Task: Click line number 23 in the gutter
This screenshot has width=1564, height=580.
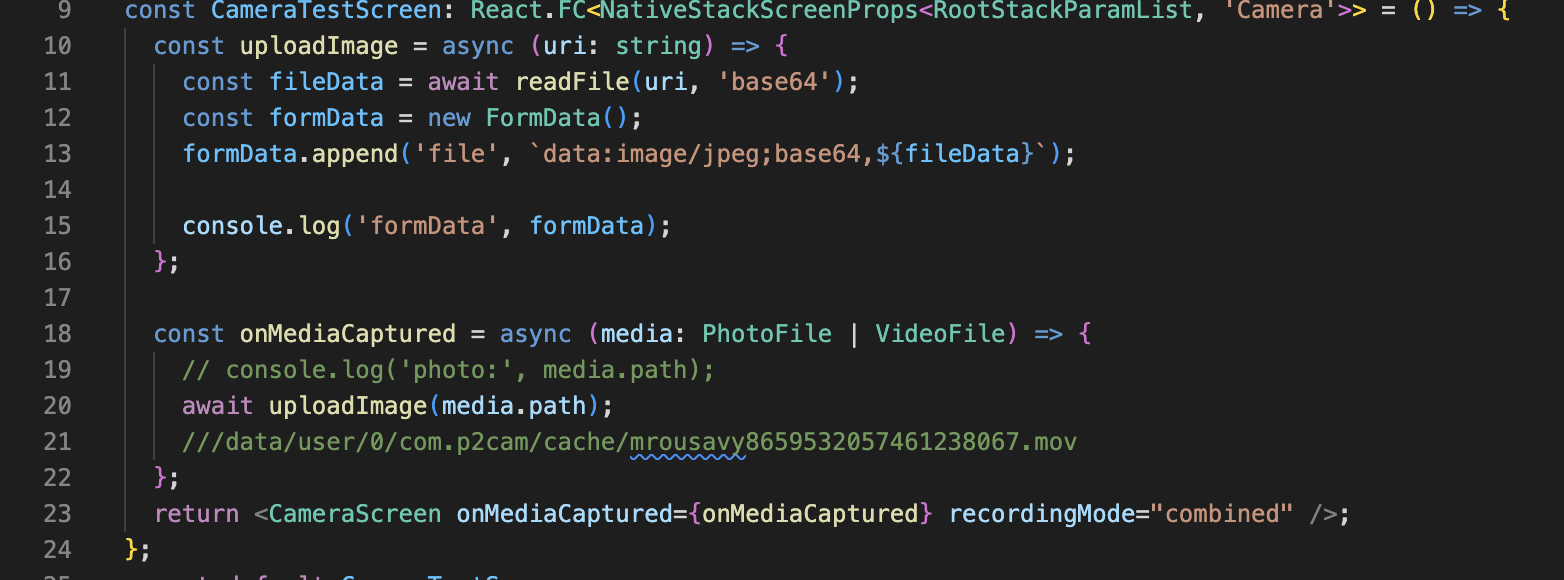Action: pos(57,514)
